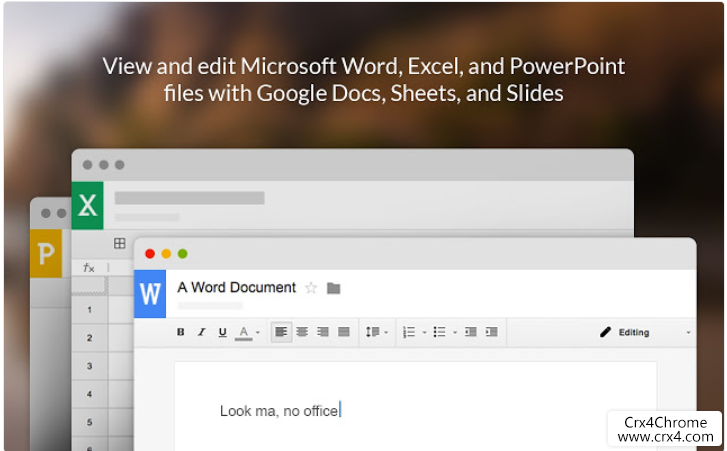The width and height of the screenshot is (727, 451).
Task: Apply a numbered list
Action: pos(409,332)
